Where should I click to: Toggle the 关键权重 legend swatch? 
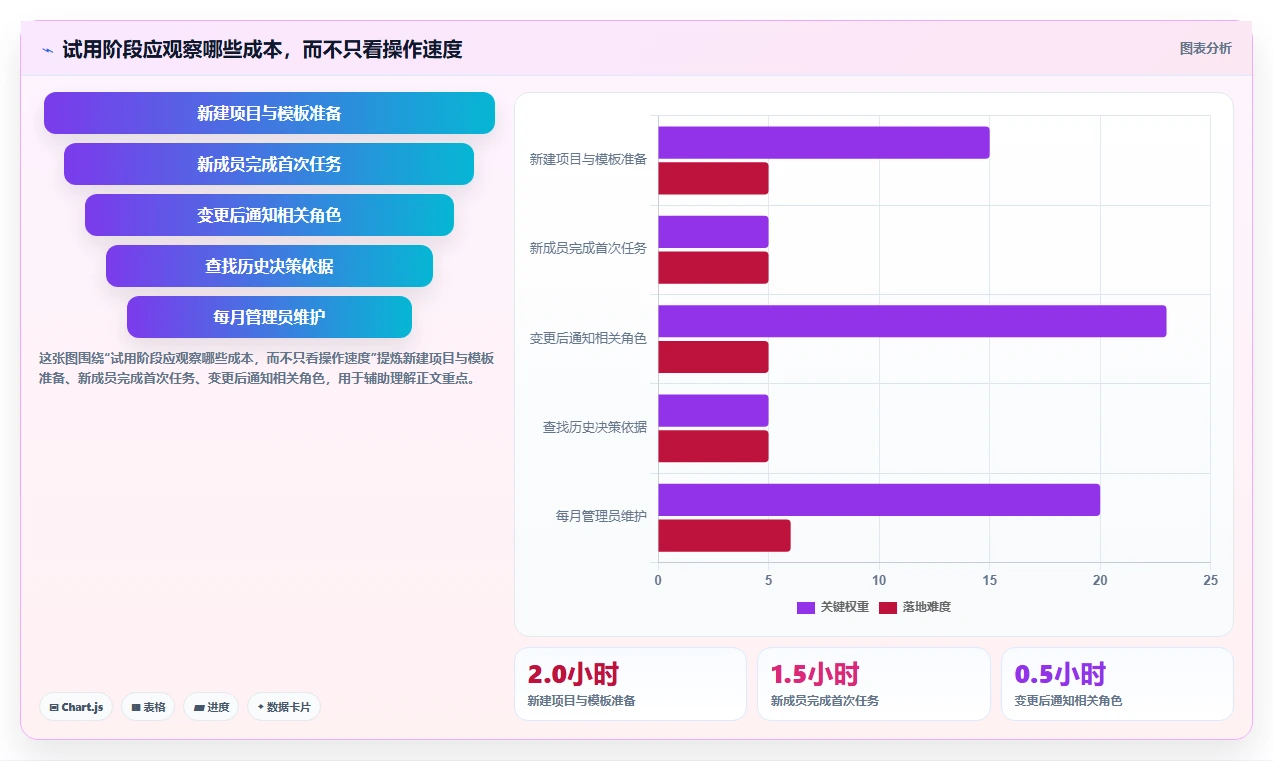point(806,607)
